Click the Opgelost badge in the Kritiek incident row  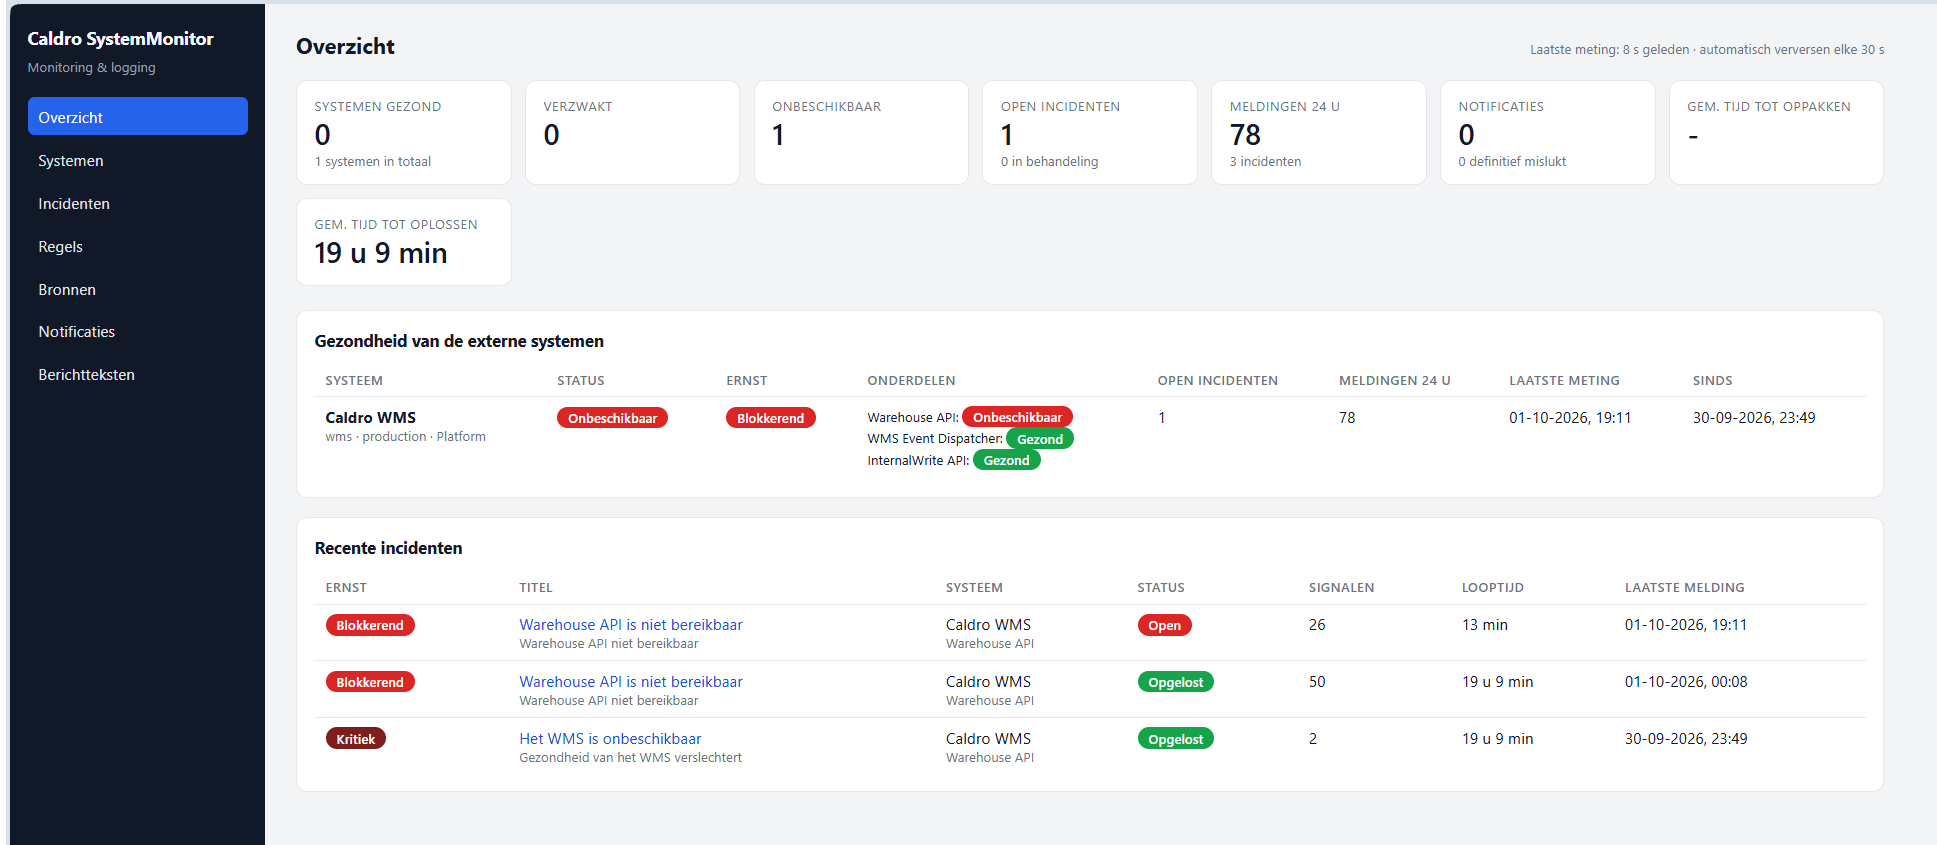pos(1175,739)
